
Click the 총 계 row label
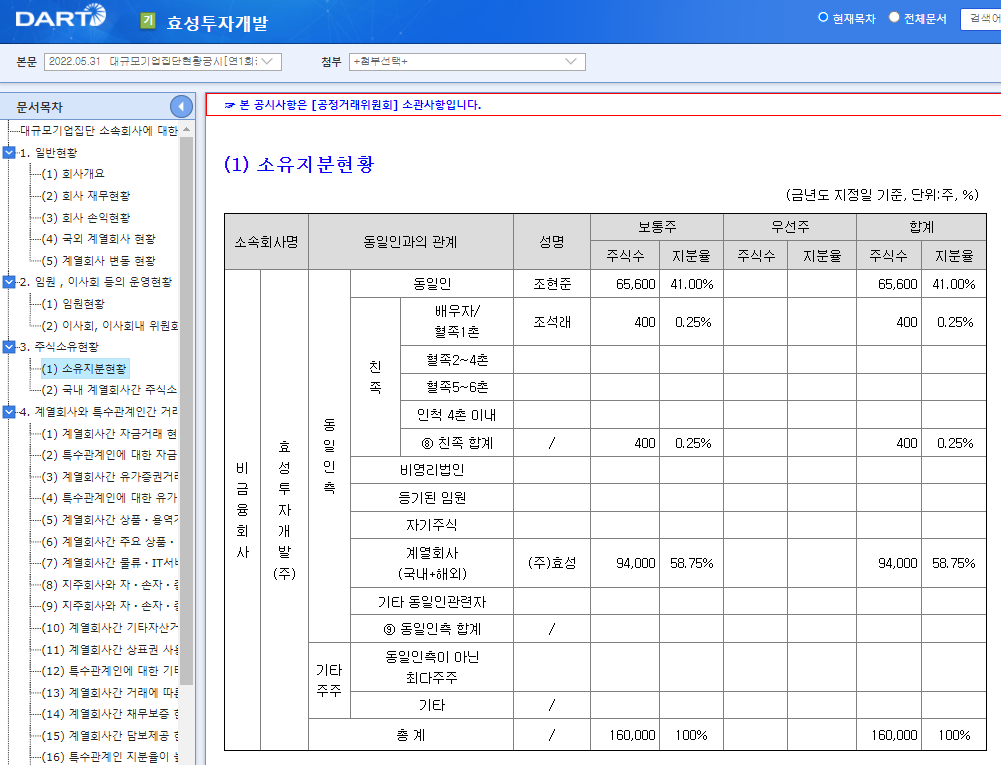[x=410, y=735]
